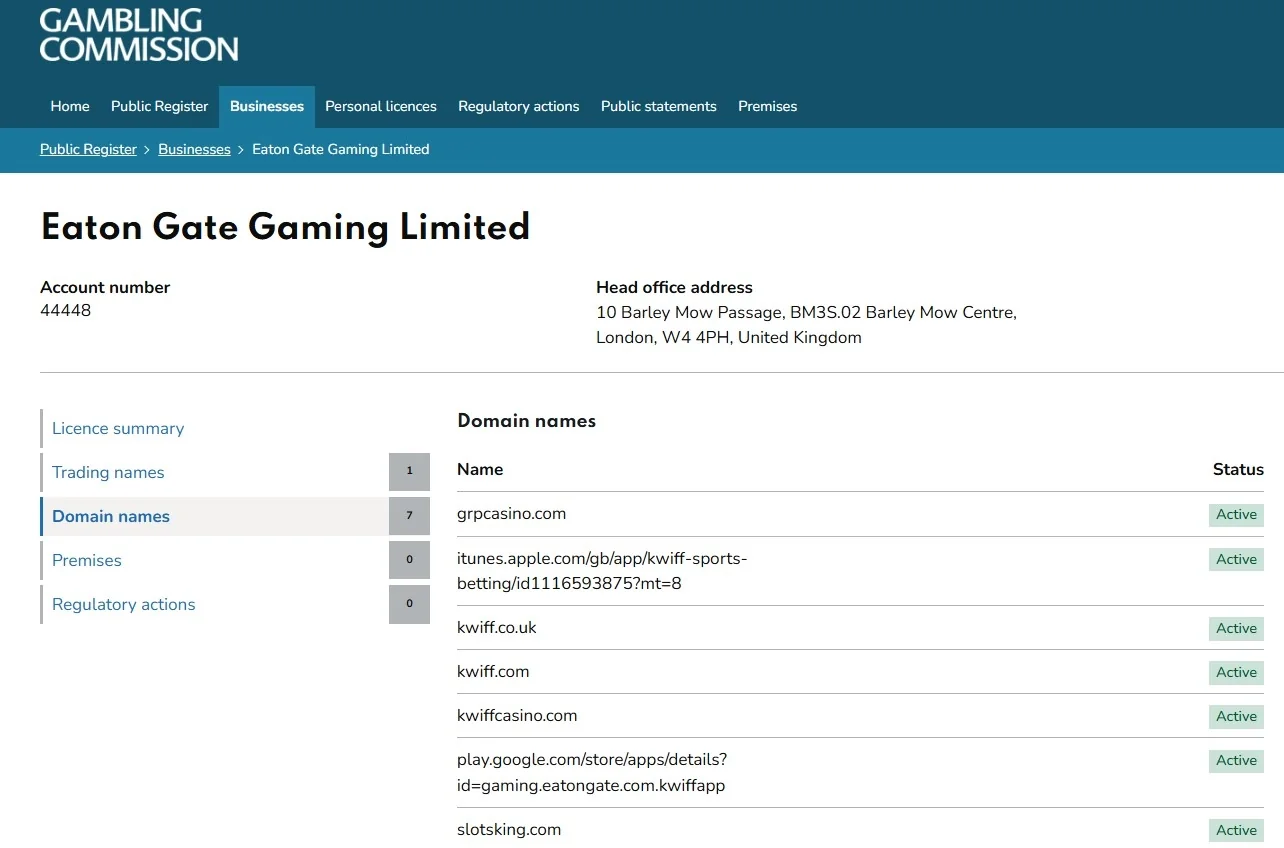Image resolution: width=1284 pixels, height=848 pixels.
Task: Select the Businesses navigation tab
Action: [267, 106]
